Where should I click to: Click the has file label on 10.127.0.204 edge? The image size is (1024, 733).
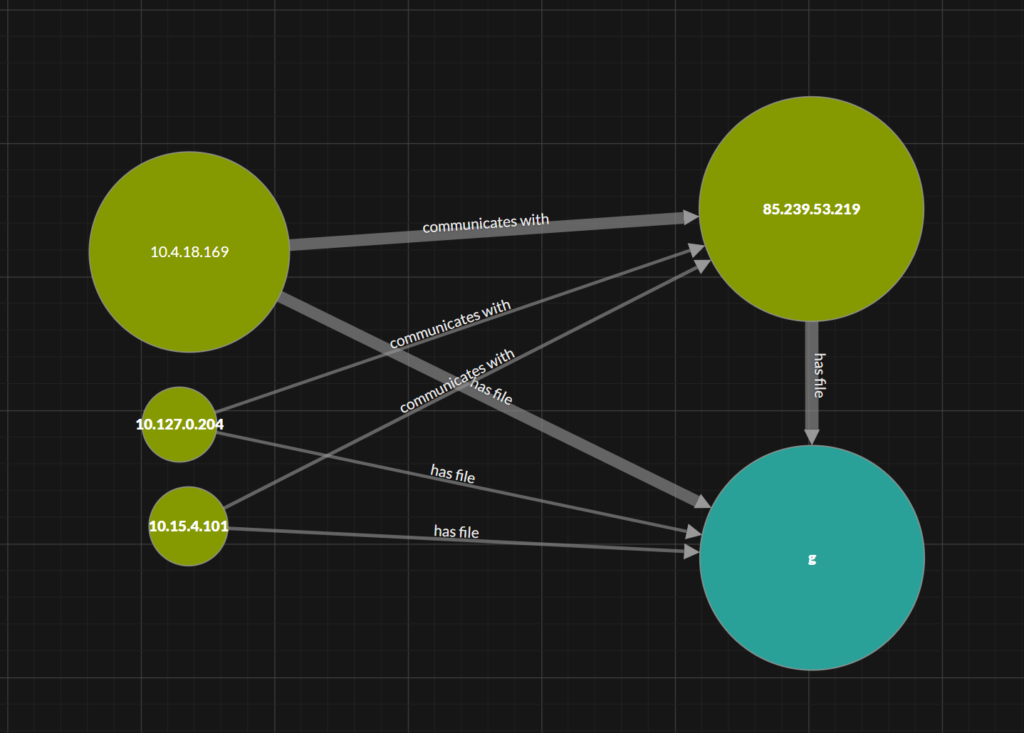coord(453,474)
